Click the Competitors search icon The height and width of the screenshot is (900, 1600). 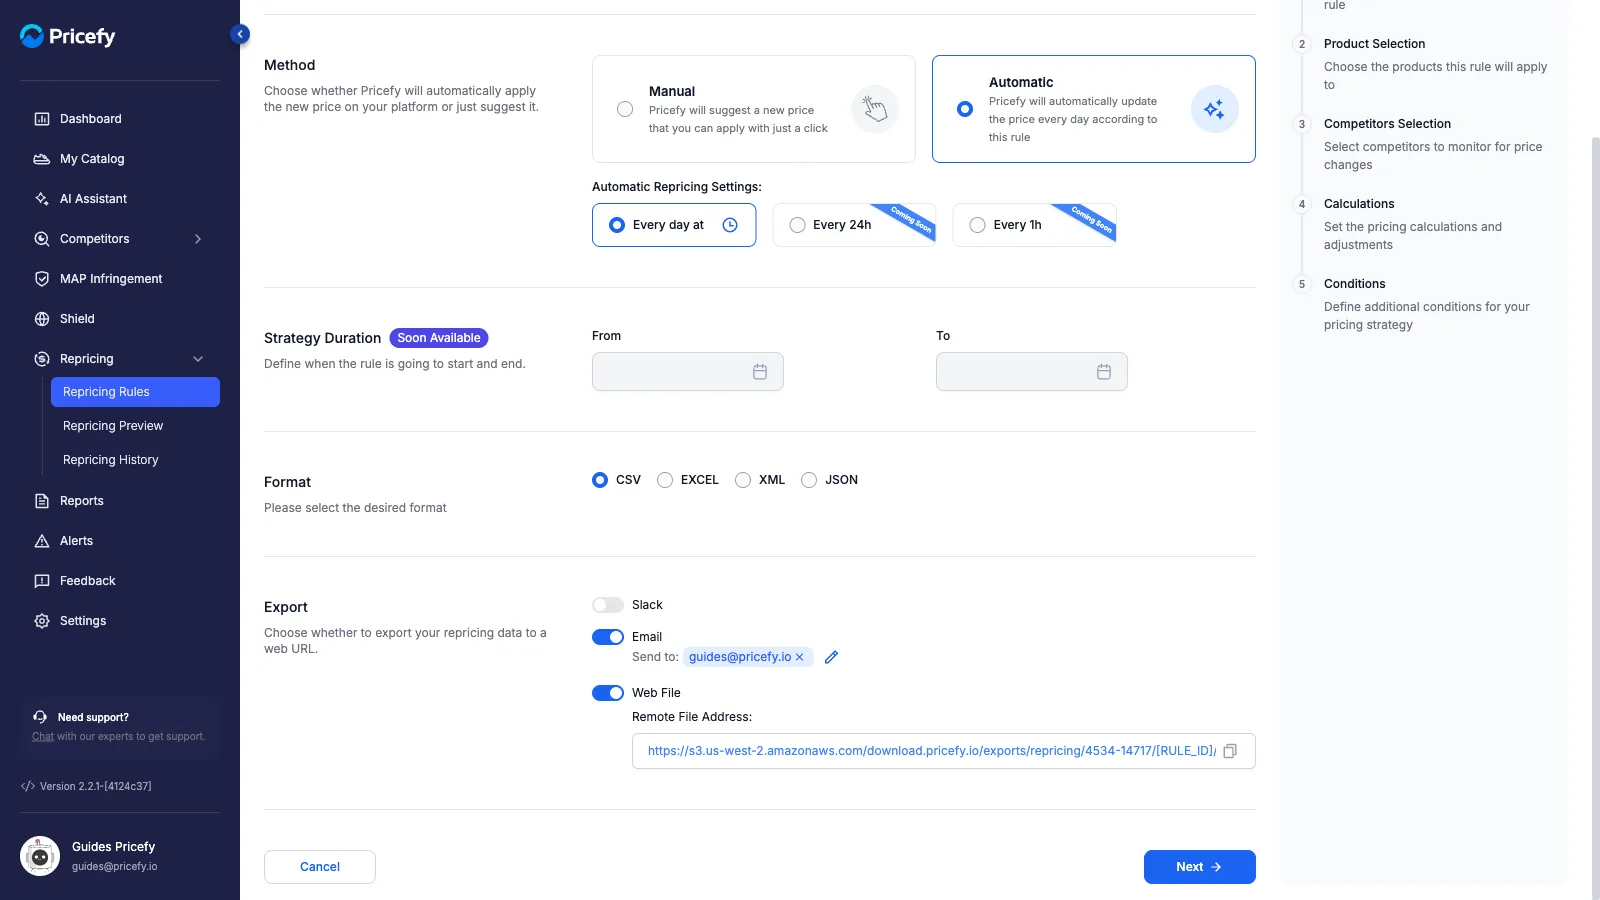point(42,239)
